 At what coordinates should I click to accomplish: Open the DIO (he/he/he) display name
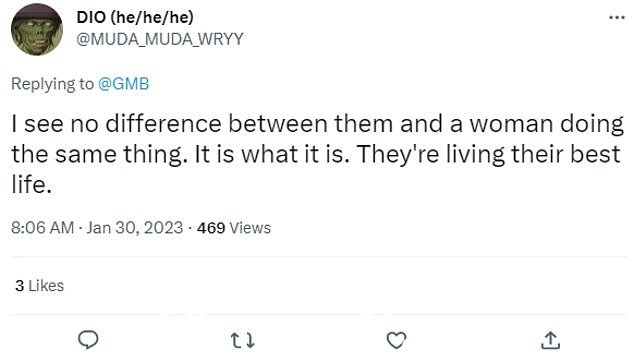[135, 17]
